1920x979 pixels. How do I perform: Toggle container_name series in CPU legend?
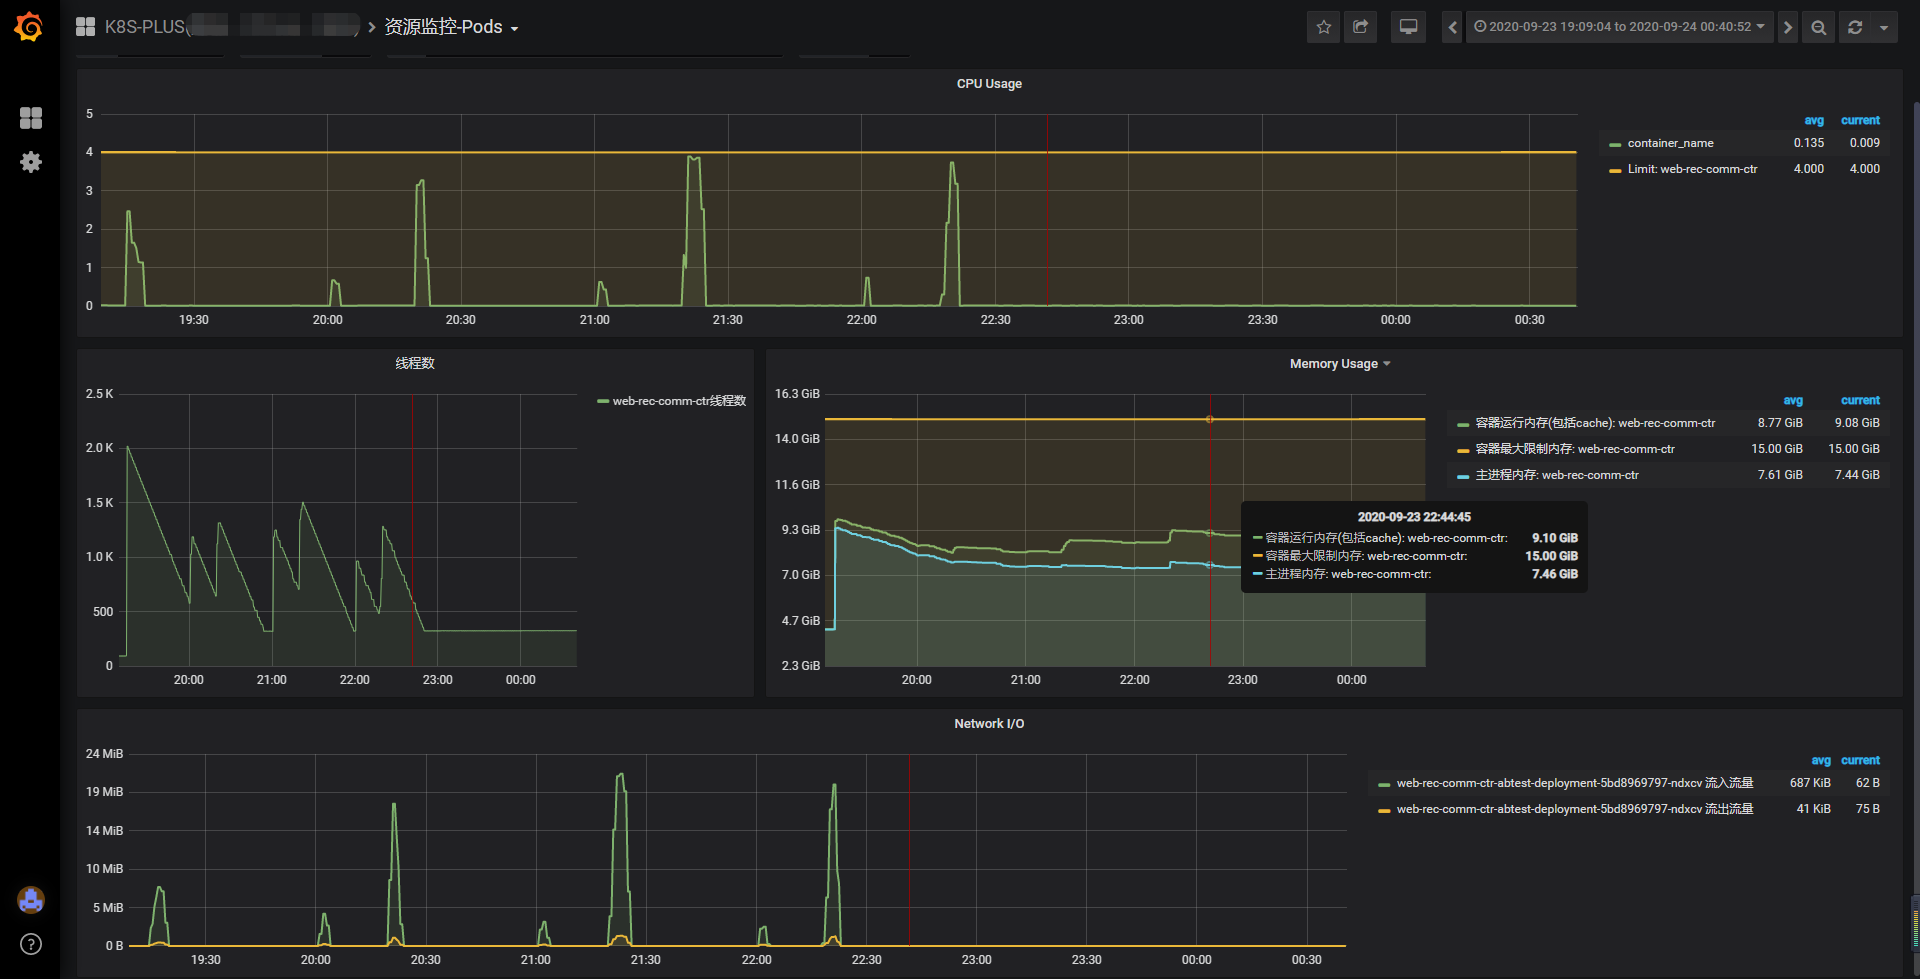1670,143
